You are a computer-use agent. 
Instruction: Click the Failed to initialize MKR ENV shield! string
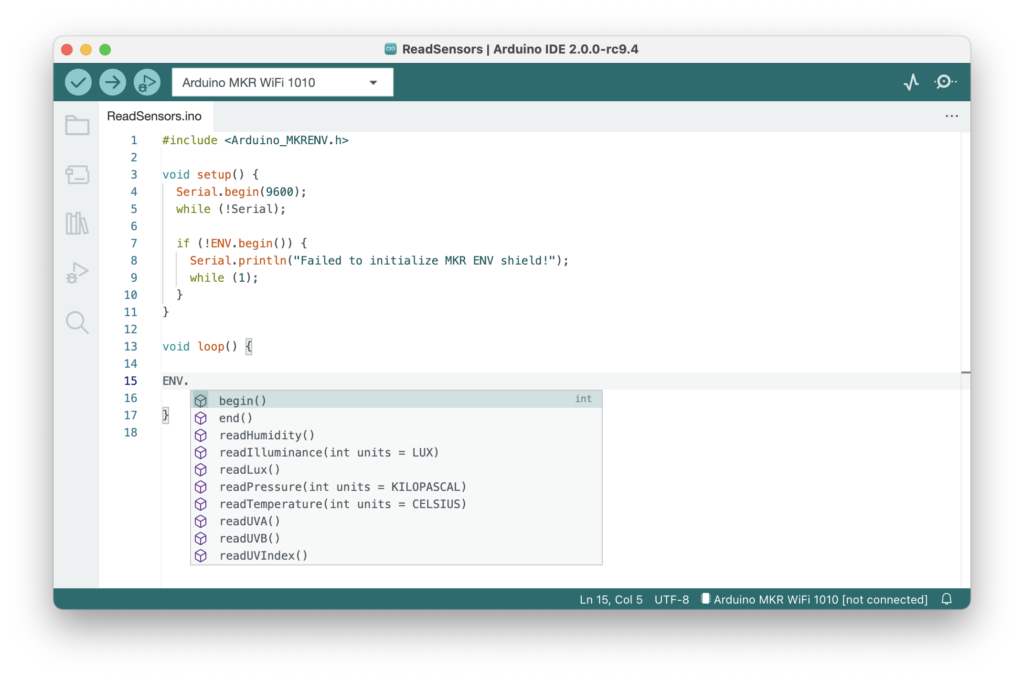click(424, 260)
